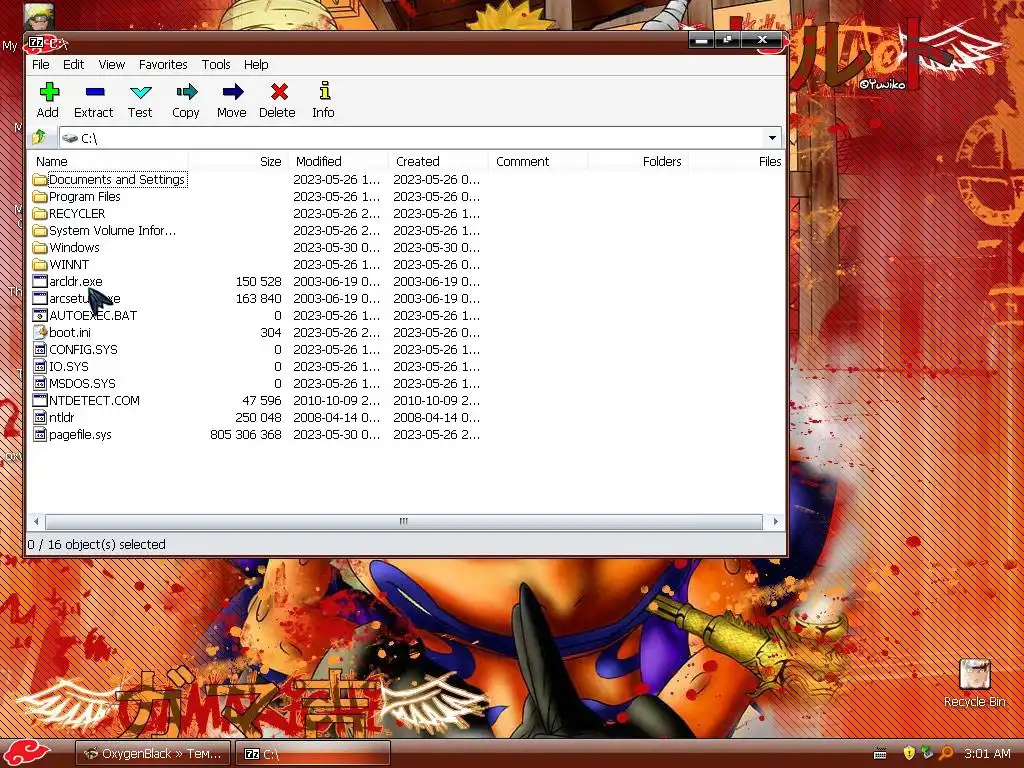Click the Comment column header
1024x768 pixels.
[538, 161]
